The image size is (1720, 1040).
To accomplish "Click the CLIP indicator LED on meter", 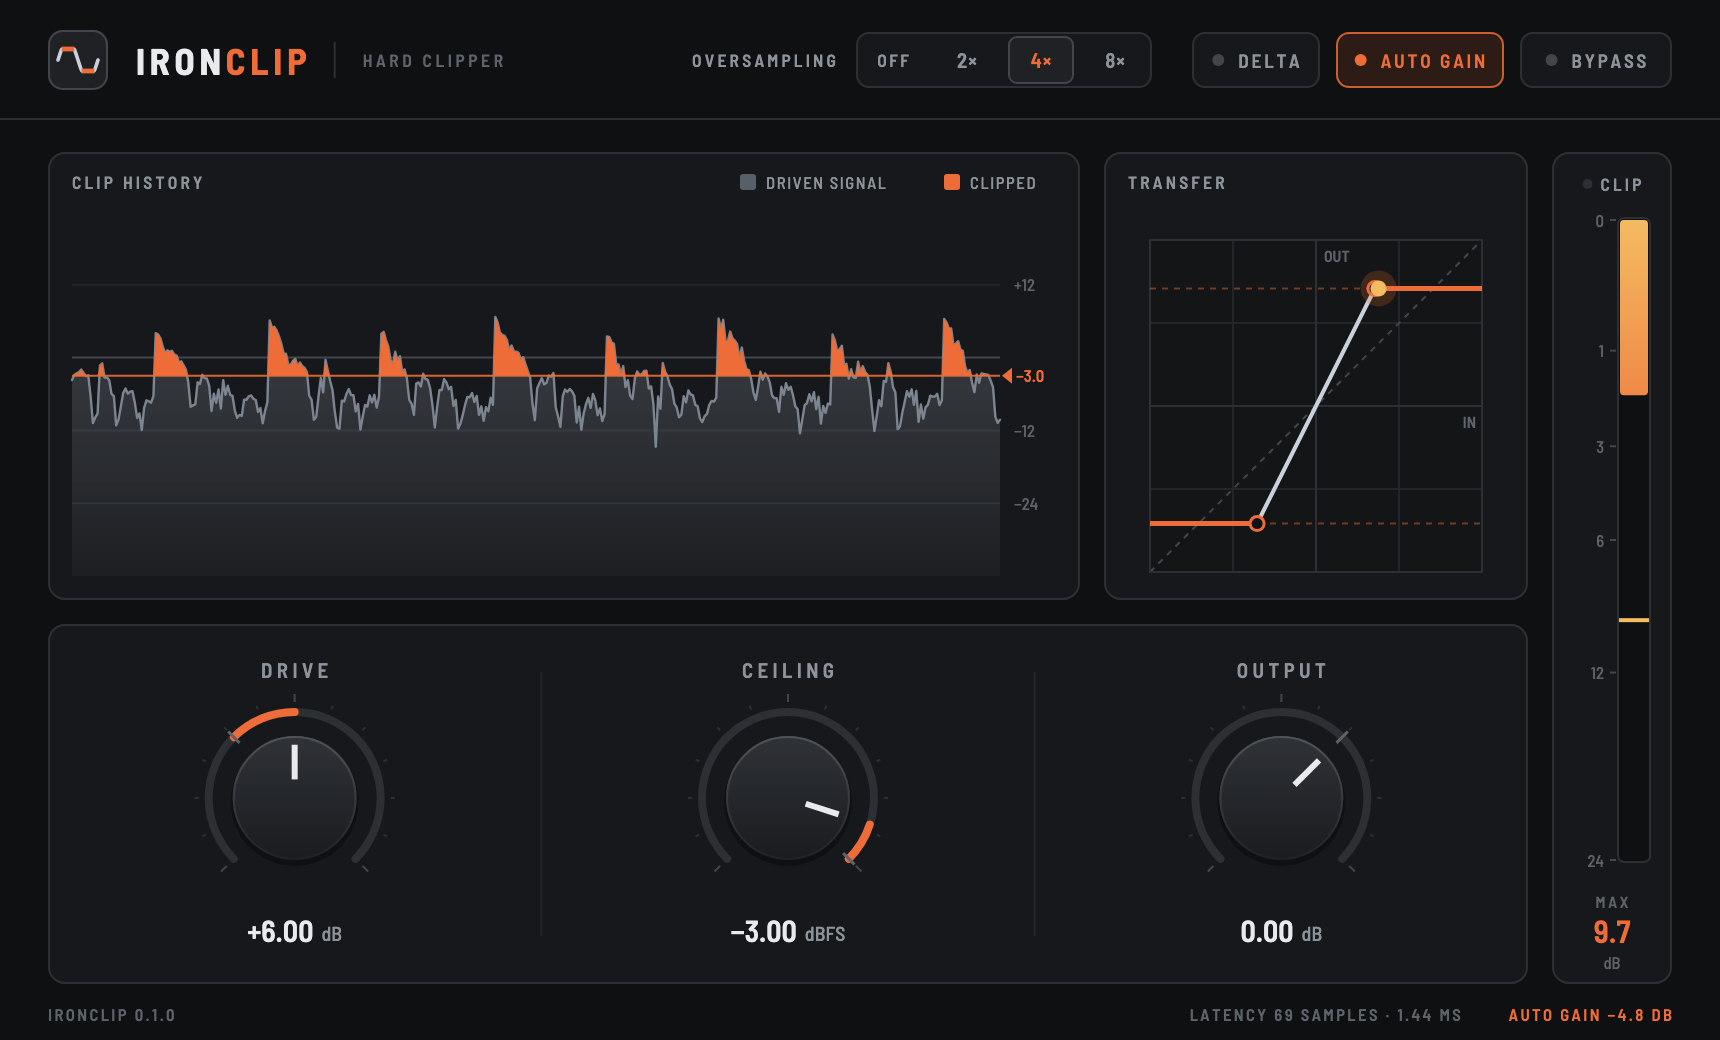I will 1587,184.
